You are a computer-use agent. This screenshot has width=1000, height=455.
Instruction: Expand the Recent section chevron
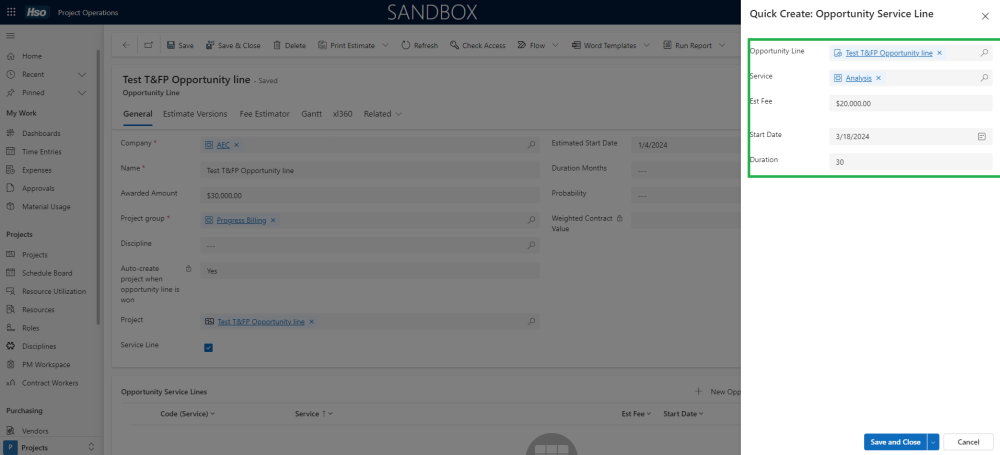(x=82, y=75)
